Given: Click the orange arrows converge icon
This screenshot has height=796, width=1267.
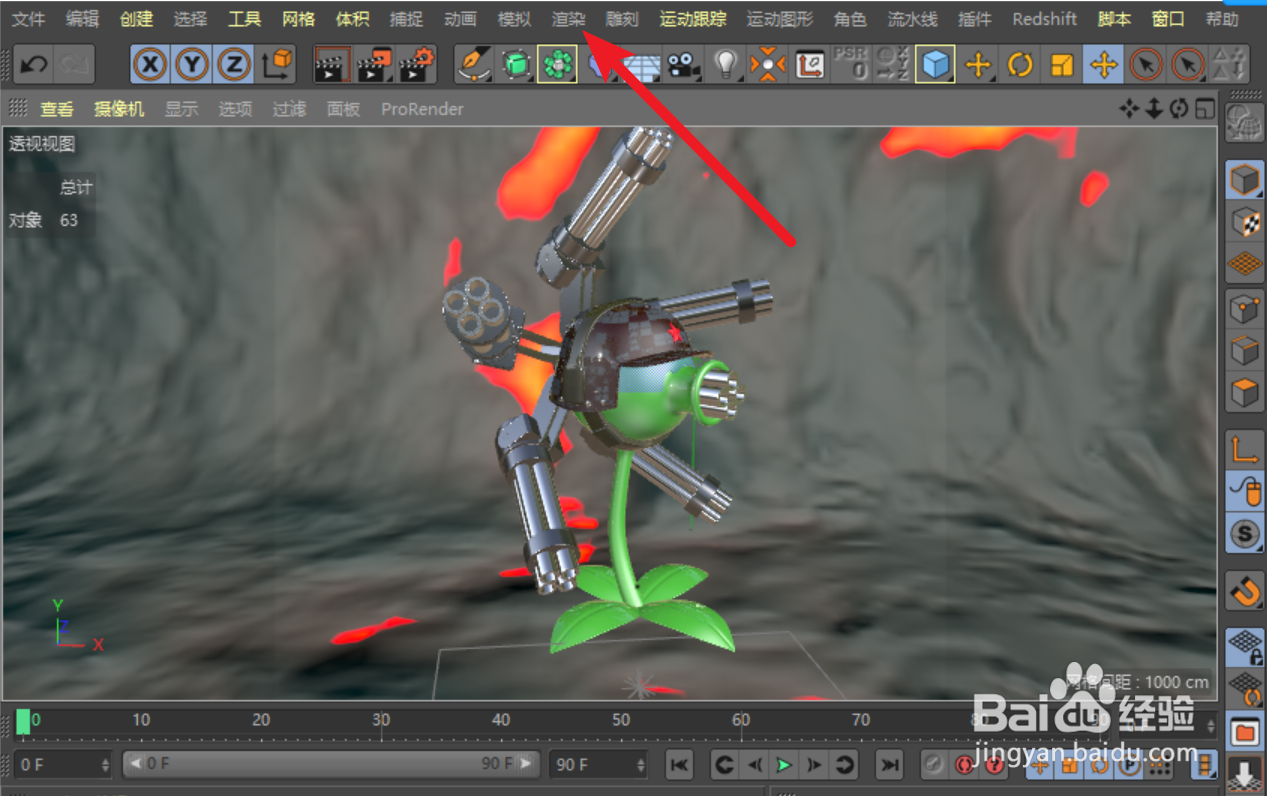Looking at the screenshot, I should 768,65.
